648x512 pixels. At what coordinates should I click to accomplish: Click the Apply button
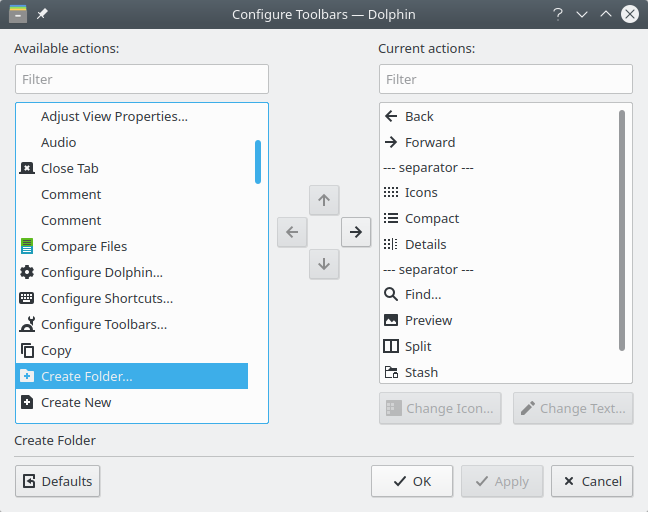[502, 481]
